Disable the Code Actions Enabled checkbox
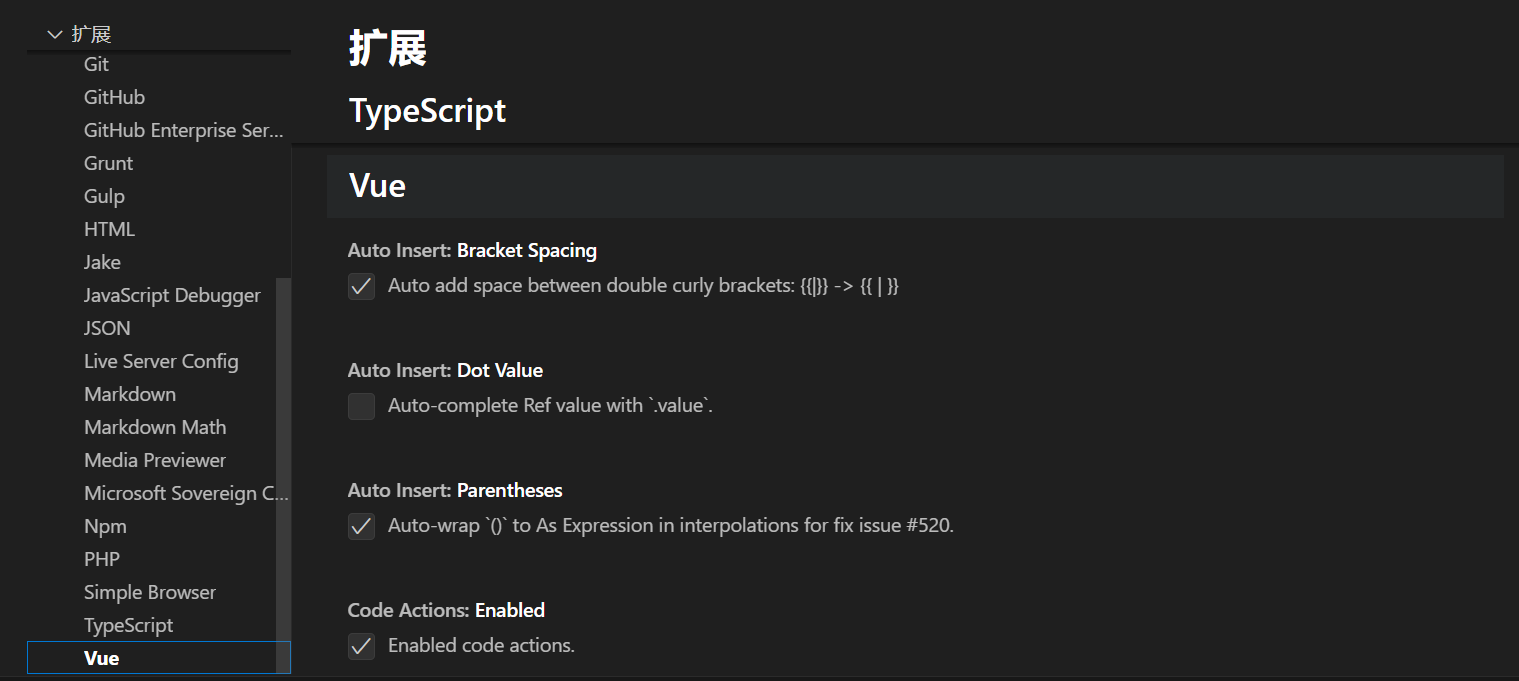This screenshot has height=681, width=1519. tap(361, 646)
